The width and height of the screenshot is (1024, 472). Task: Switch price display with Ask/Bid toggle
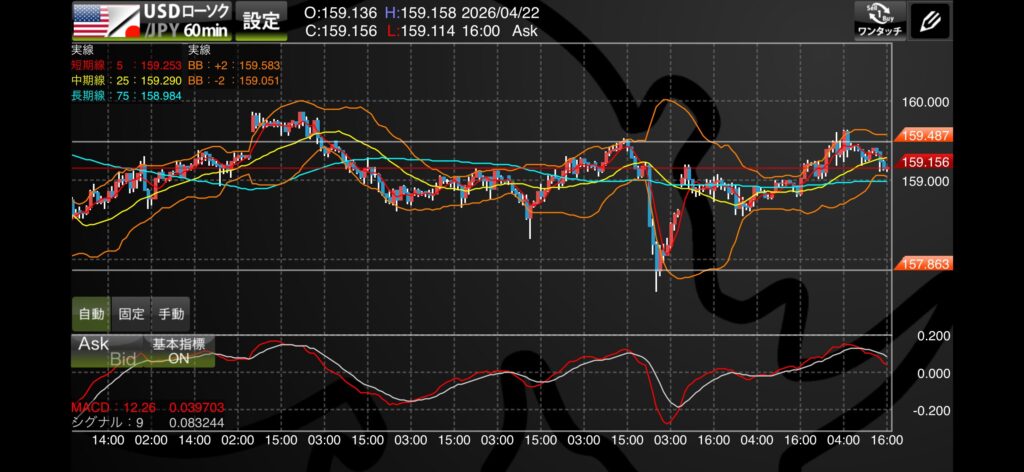click(107, 350)
